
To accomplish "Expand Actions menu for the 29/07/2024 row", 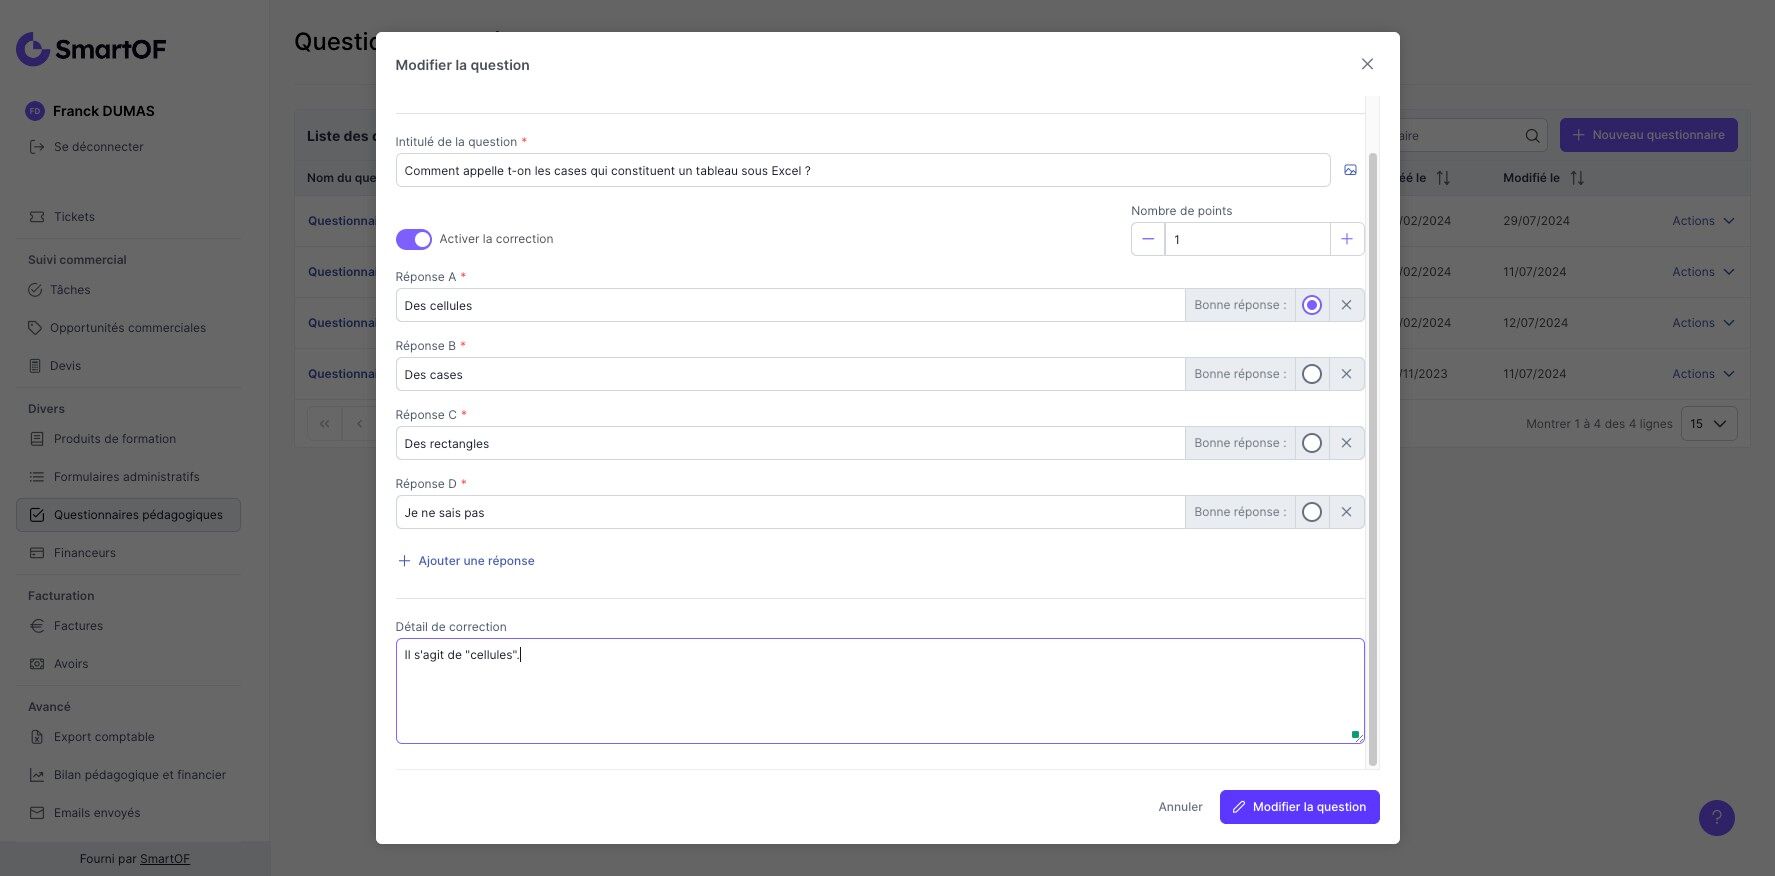I will [x=1703, y=221].
